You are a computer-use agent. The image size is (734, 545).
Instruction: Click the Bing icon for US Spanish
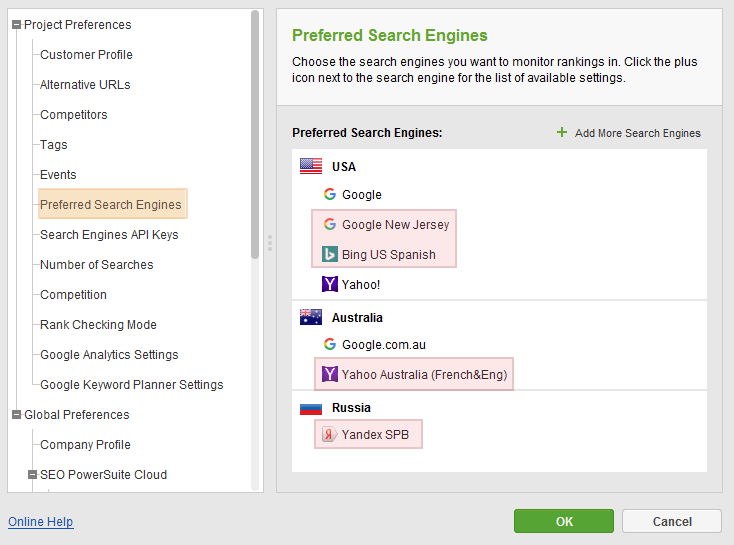(x=330, y=254)
